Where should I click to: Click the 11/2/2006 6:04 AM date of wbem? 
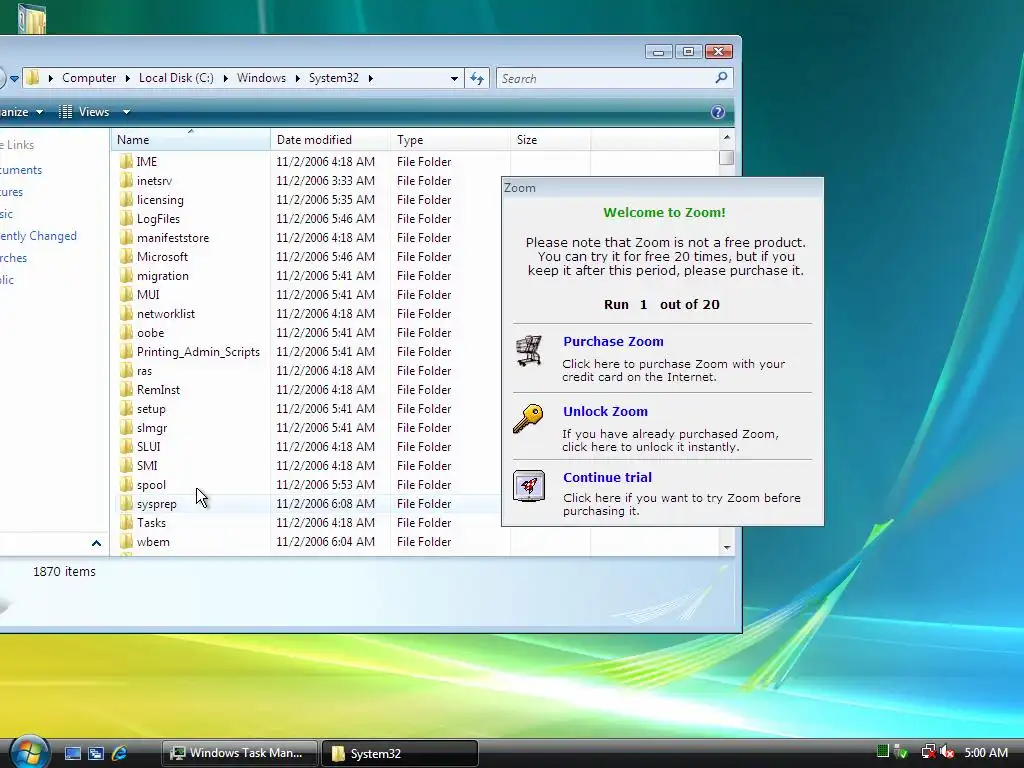tap(325, 541)
